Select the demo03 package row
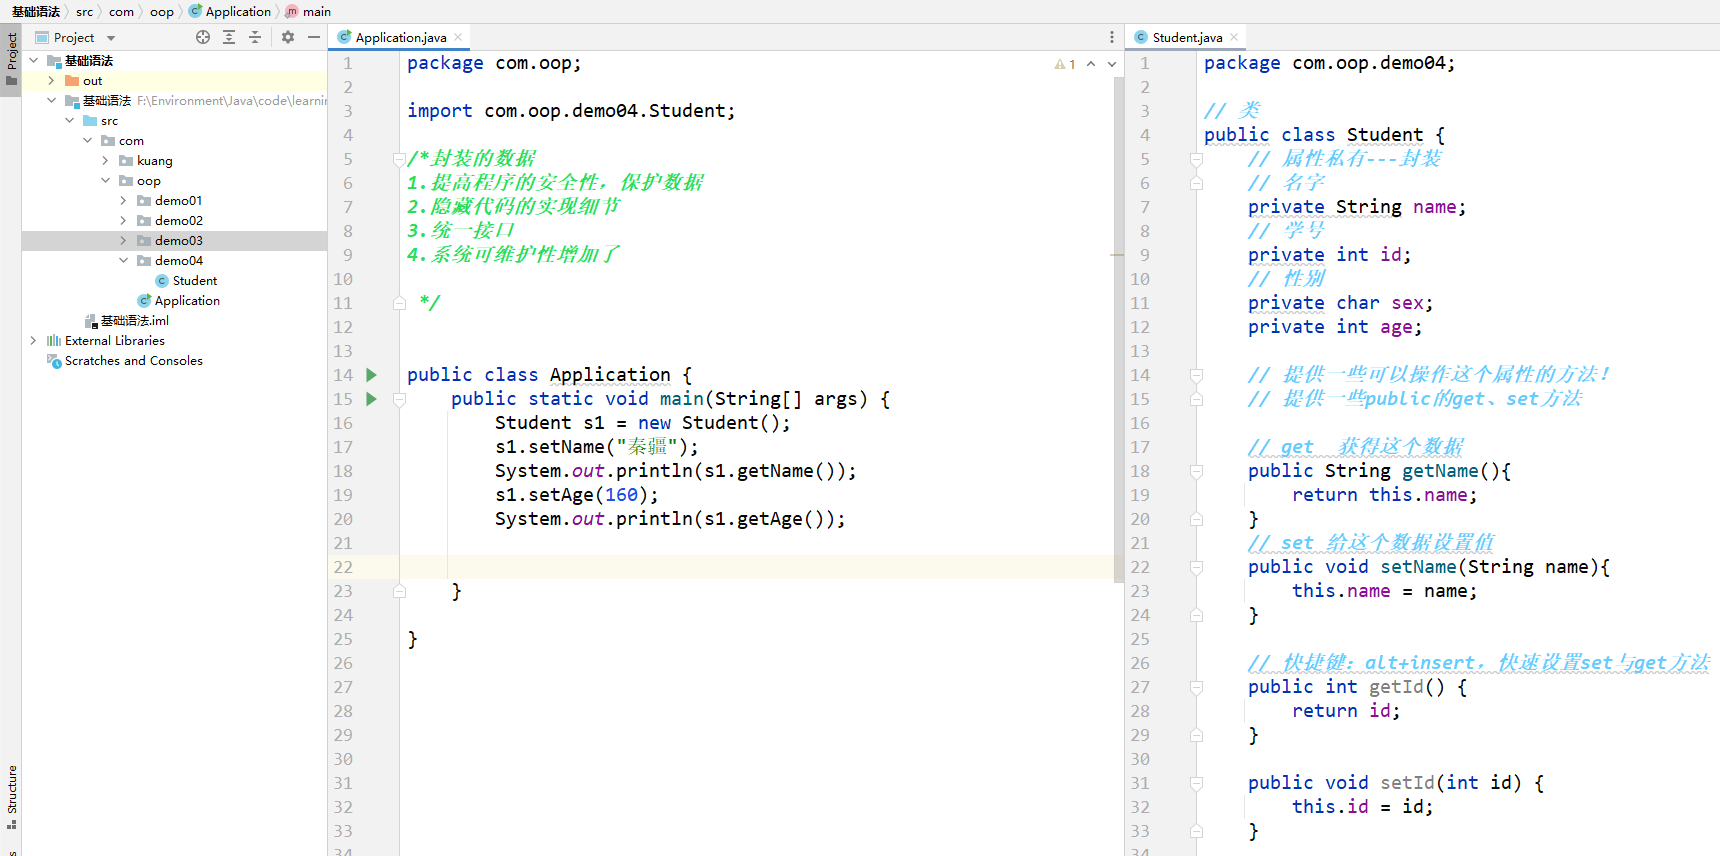Screen dimensions: 1720x856 (x=174, y=241)
